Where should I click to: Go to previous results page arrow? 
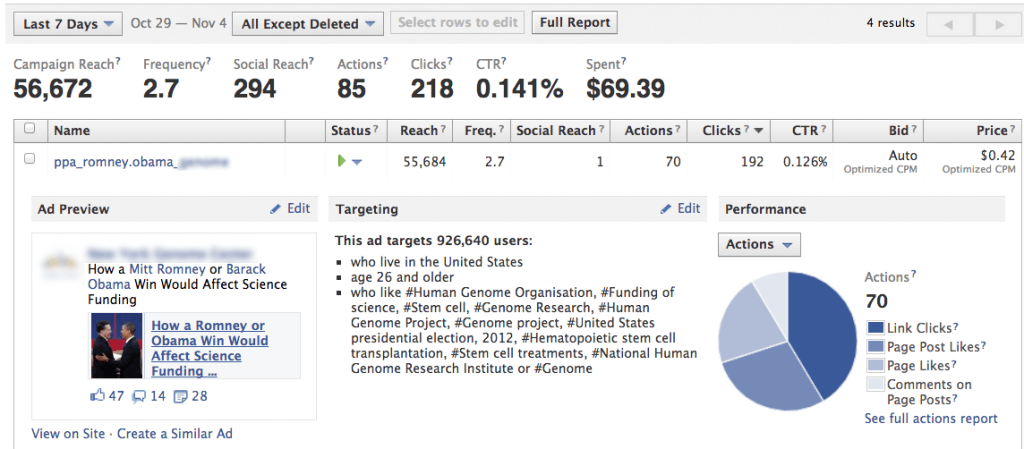[x=949, y=25]
